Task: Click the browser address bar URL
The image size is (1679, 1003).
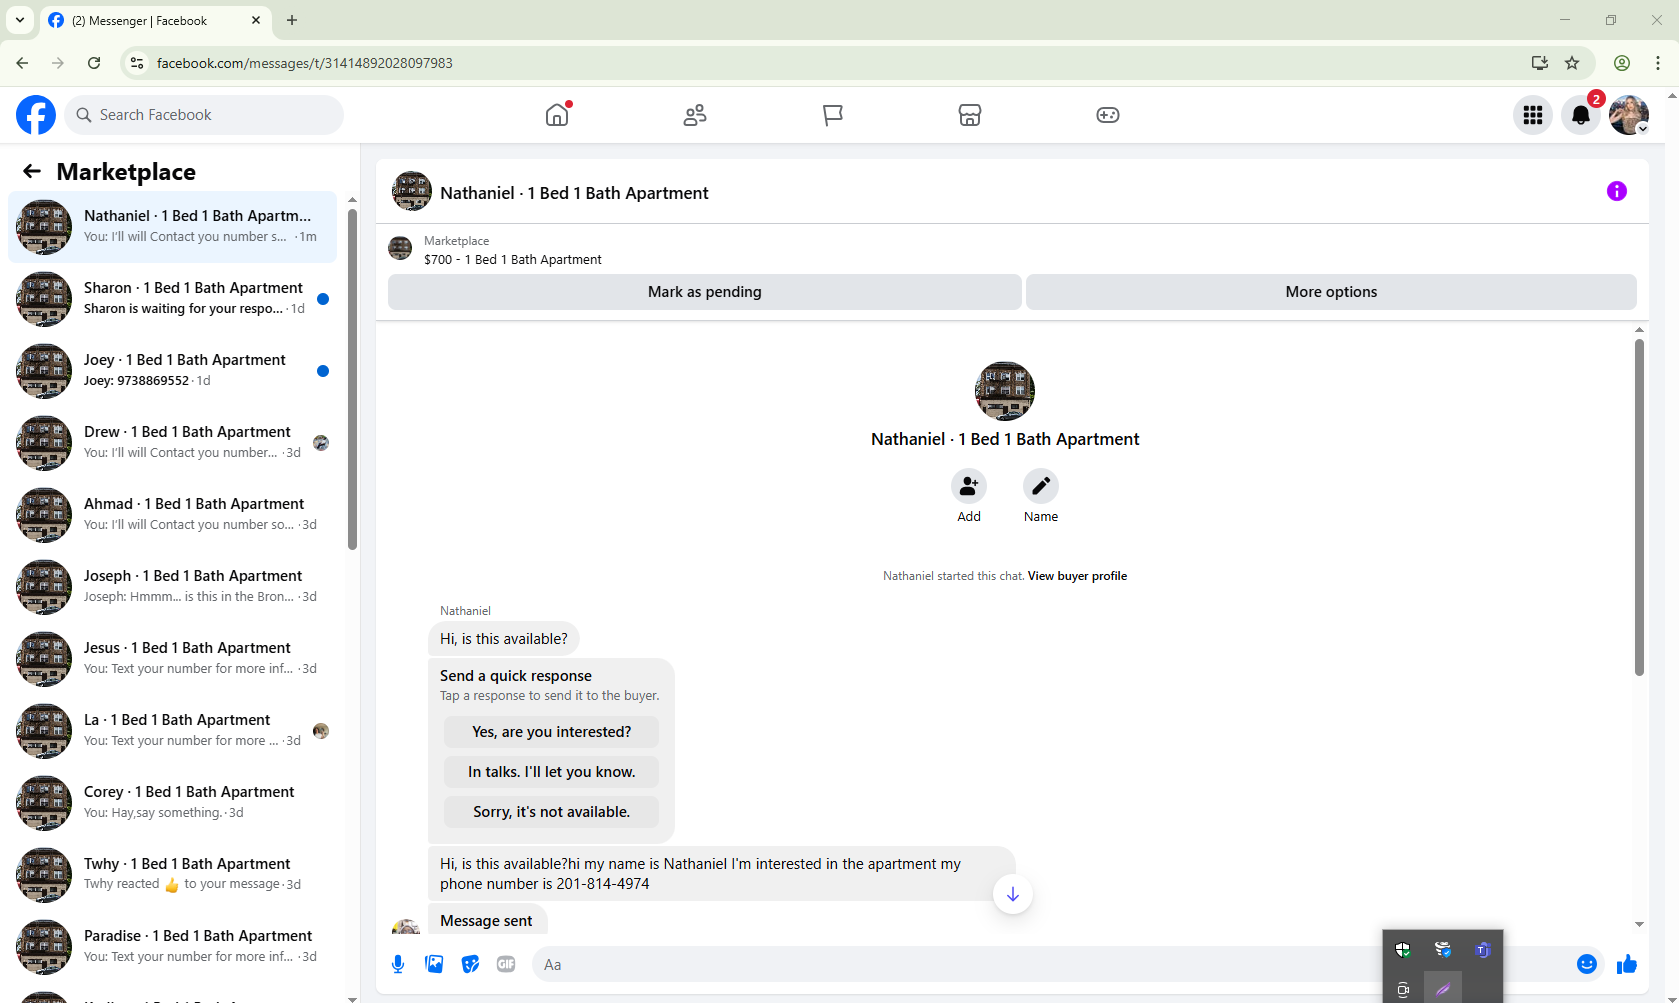Action: click(304, 63)
